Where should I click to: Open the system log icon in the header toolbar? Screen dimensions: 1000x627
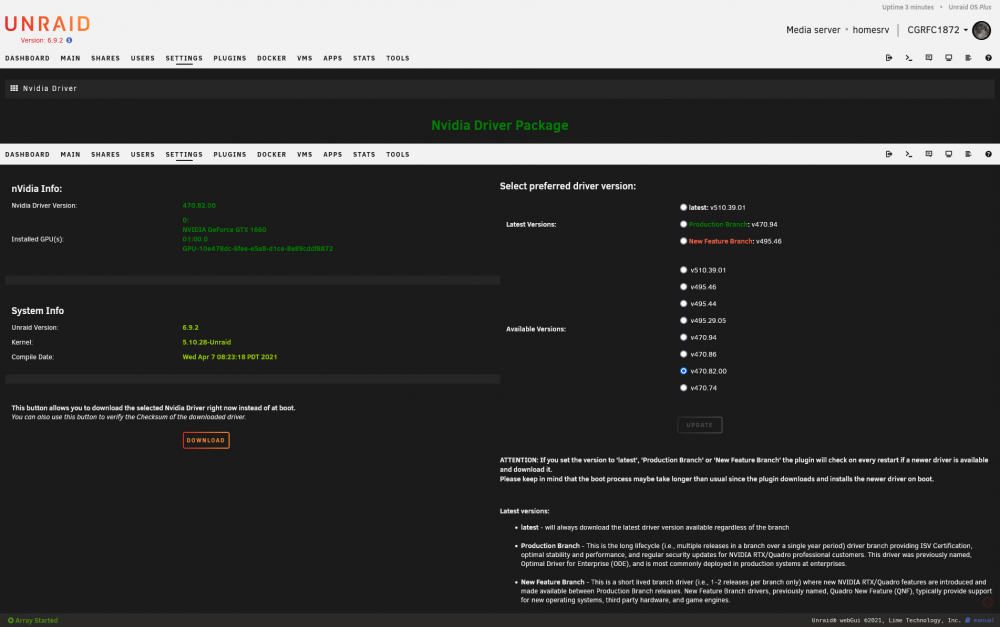pyautogui.click(x=968, y=58)
